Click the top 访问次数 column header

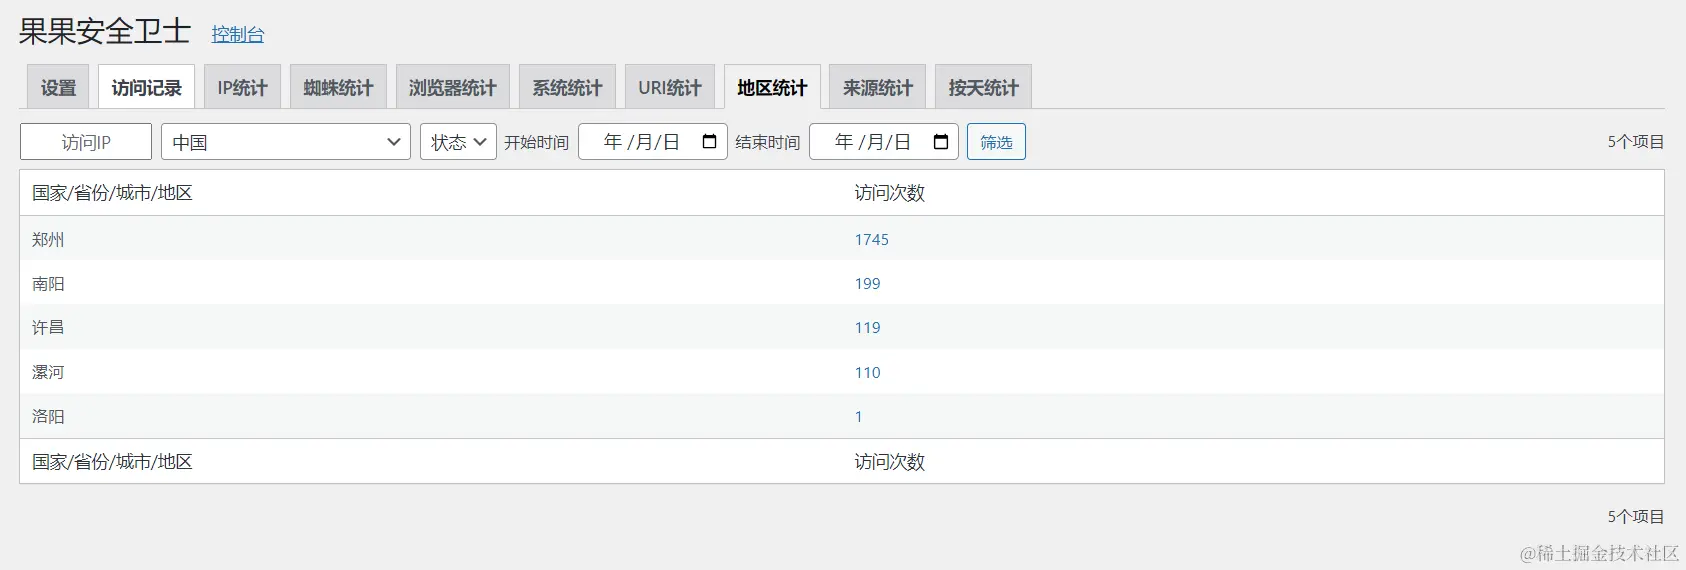coord(890,193)
